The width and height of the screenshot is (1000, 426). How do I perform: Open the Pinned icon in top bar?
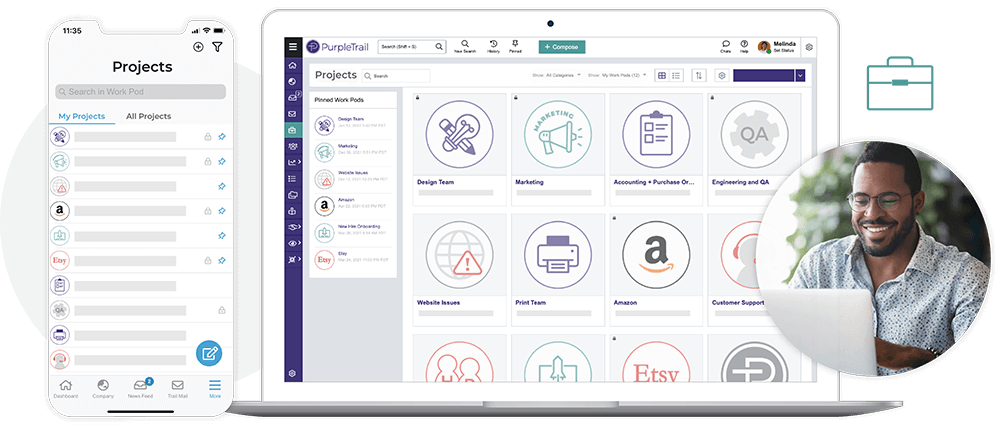click(x=515, y=47)
